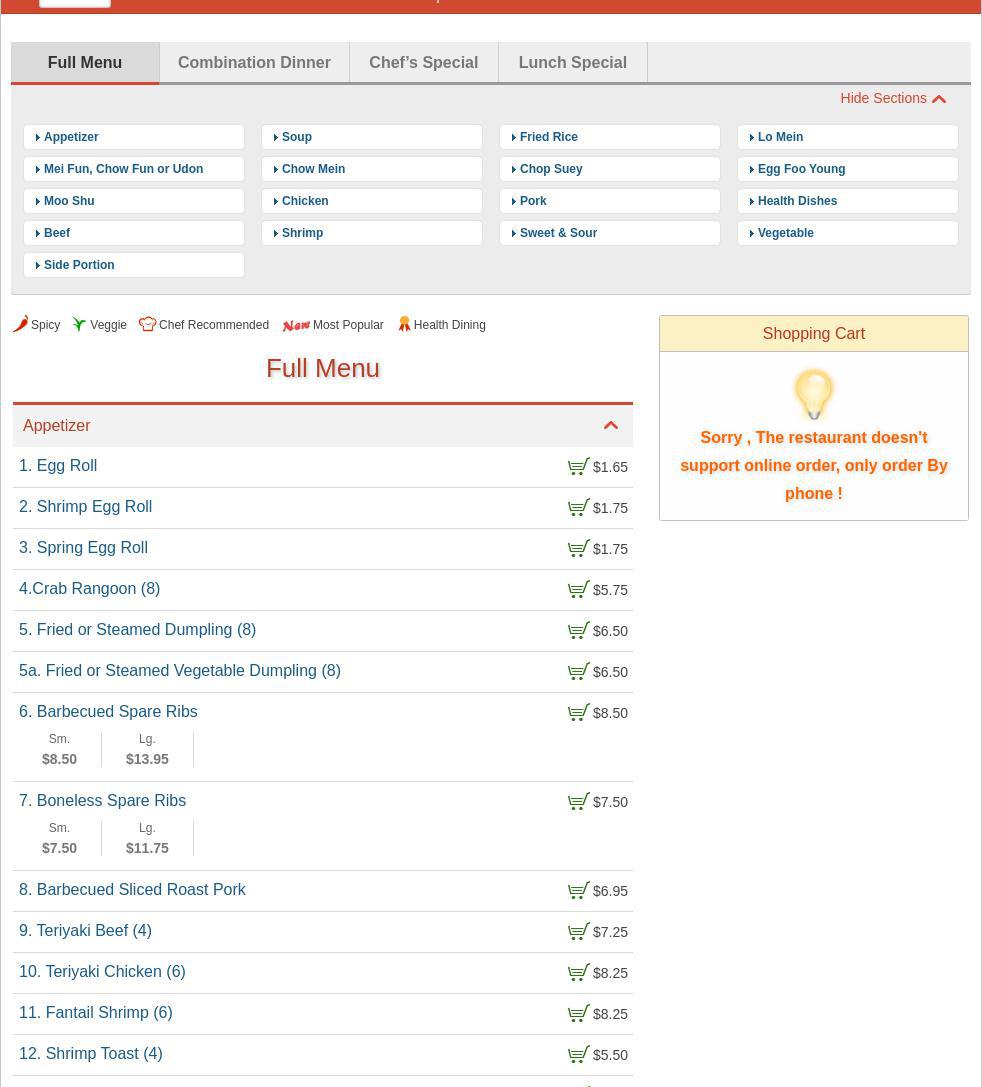The width and height of the screenshot is (982, 1087).
Task: Hide Sections using the top-right toggle
Action: (x=892, y=98)
